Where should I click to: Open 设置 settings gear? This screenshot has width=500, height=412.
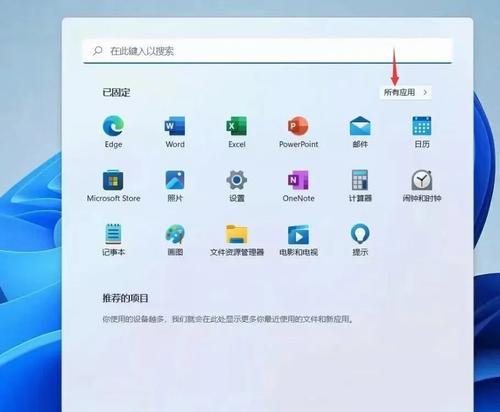tap(237, 185)
